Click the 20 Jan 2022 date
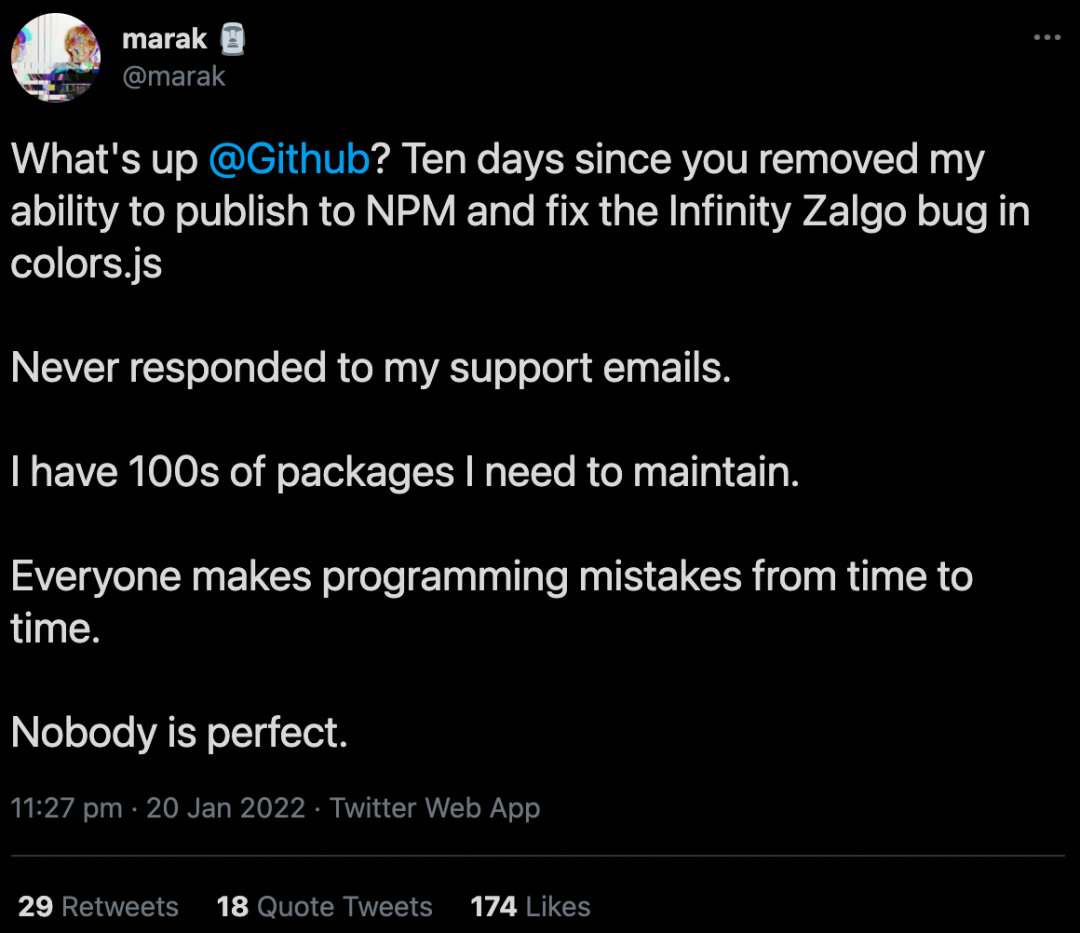 point(226,808)
